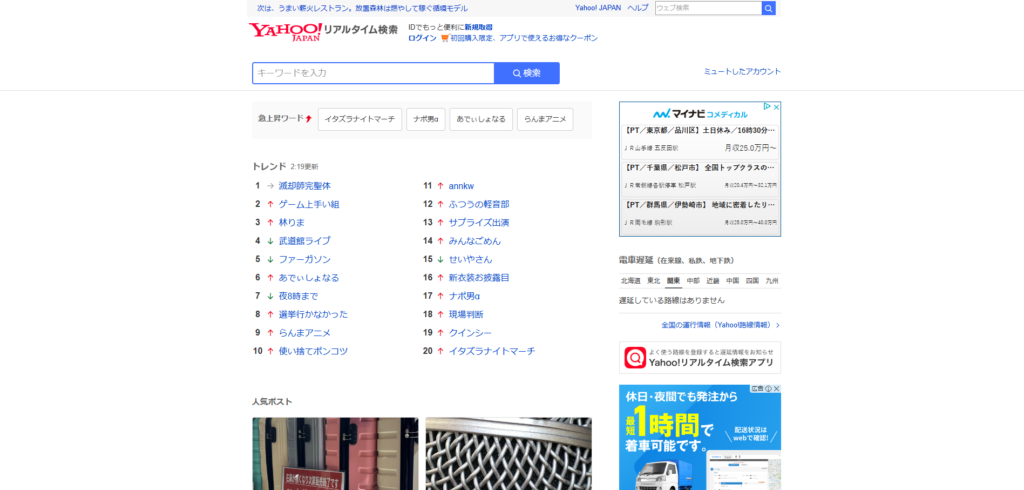
Task: Click the Yahoo! realtime search app icon
Action: click(635, 357)
